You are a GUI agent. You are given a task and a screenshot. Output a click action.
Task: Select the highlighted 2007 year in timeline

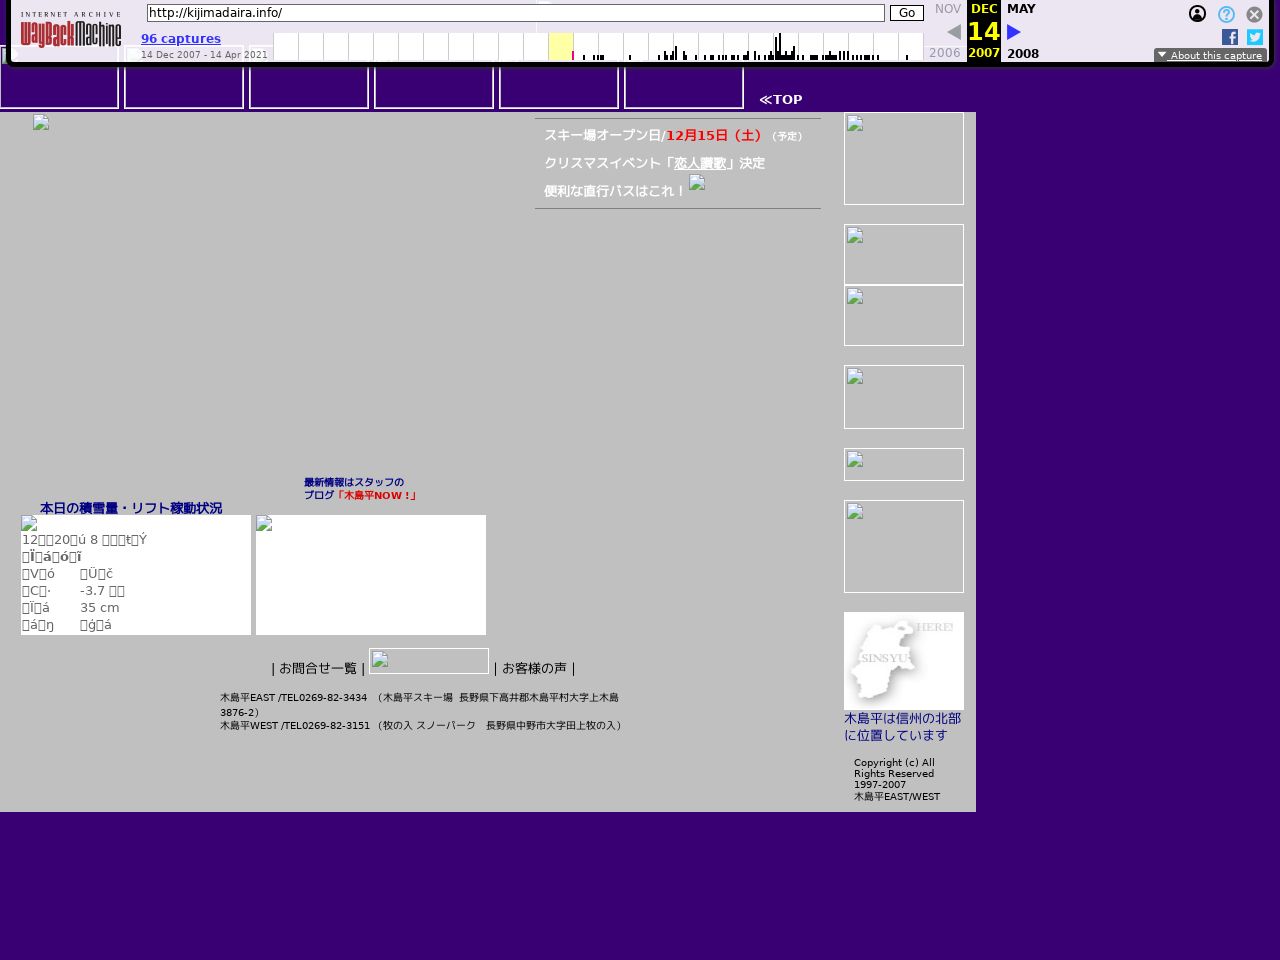coord(561,47)
